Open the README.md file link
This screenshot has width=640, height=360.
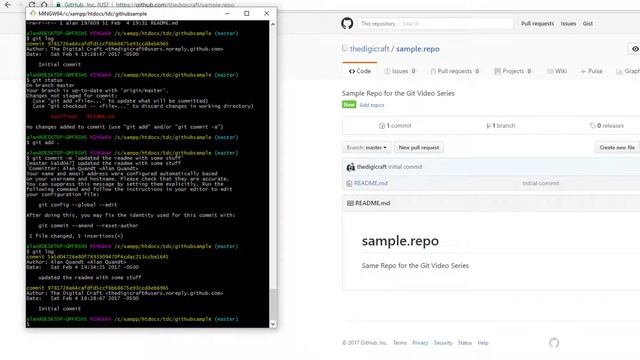[371, 183]
